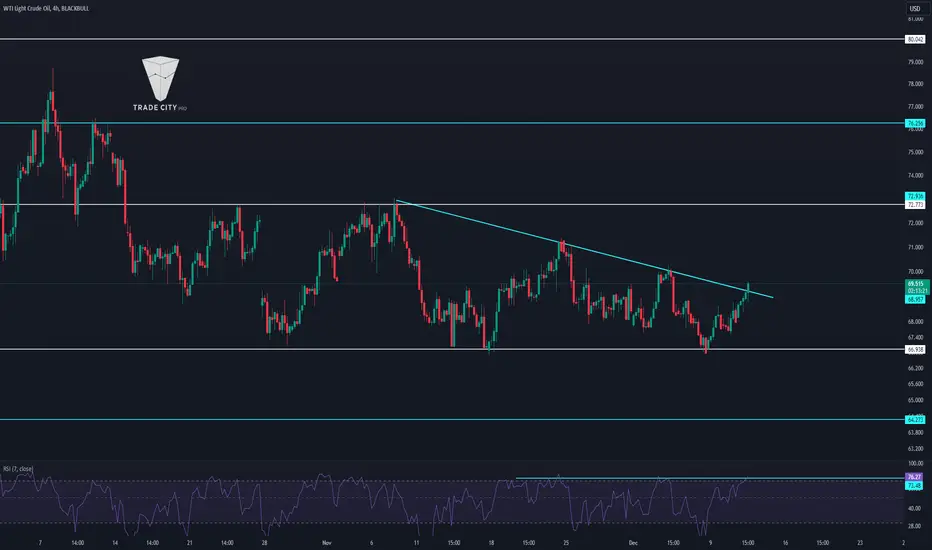Select the white horizontal line at 80.042
932x550 pixels.
tap(452, 39)
